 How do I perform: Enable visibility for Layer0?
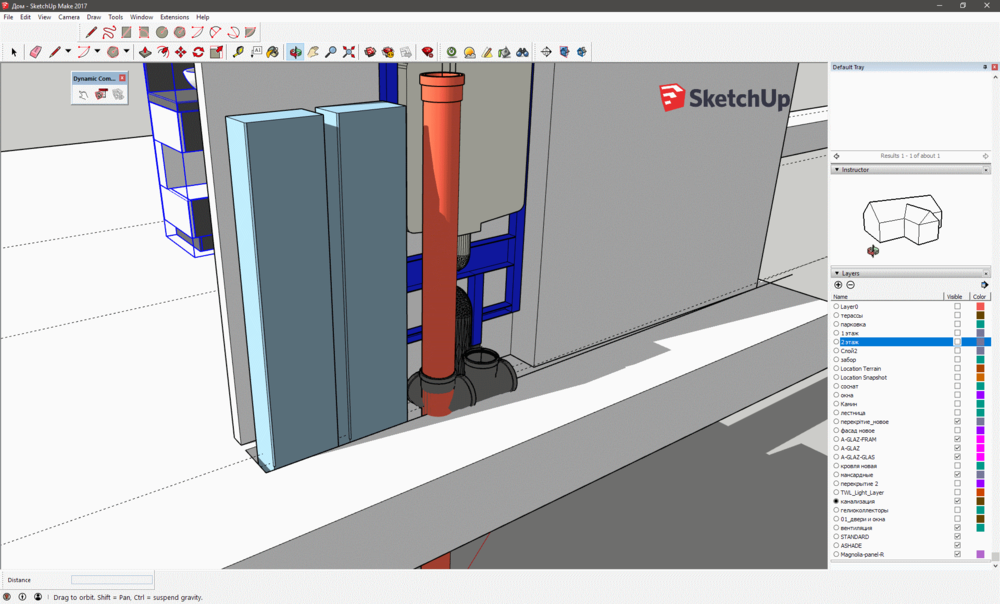(957, 307)
